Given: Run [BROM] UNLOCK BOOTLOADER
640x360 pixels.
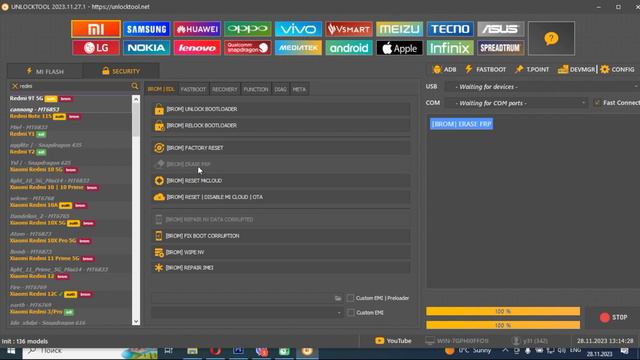Looking at the screenshot, I should [x=281, y=109].
